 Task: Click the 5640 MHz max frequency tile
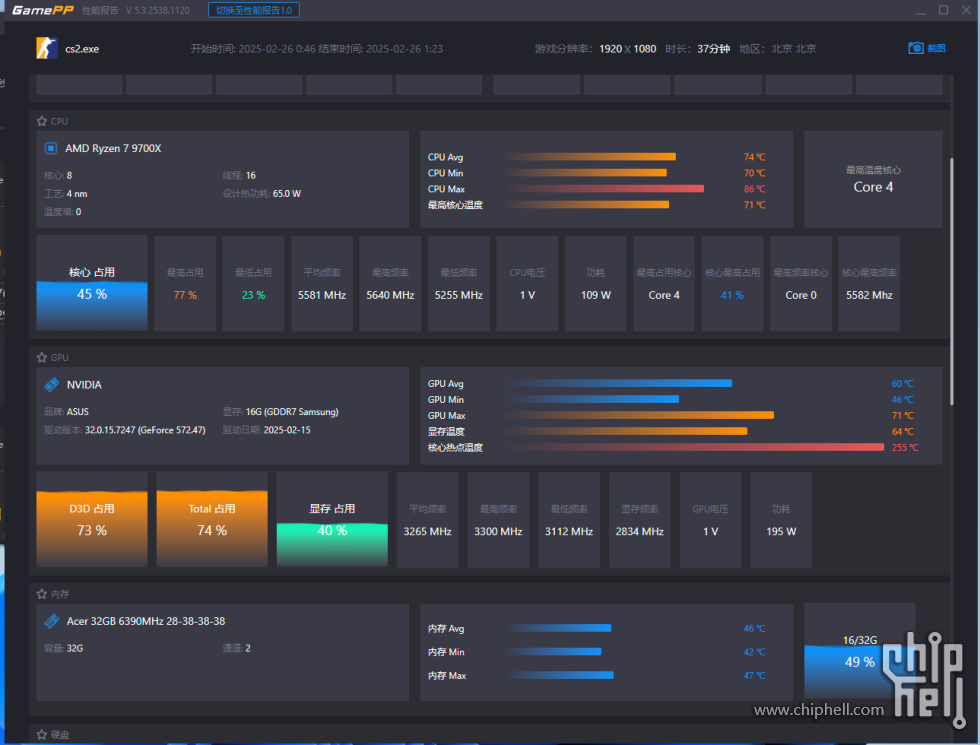(390, 283)
